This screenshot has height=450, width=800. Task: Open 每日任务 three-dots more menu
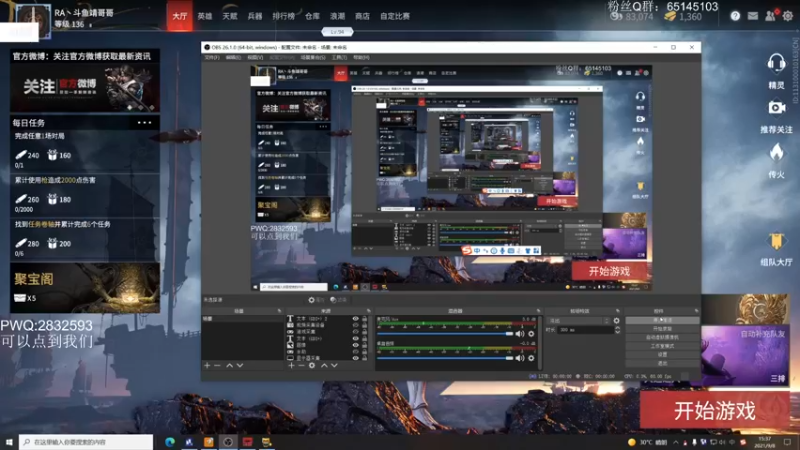click(x=144, y=122)
